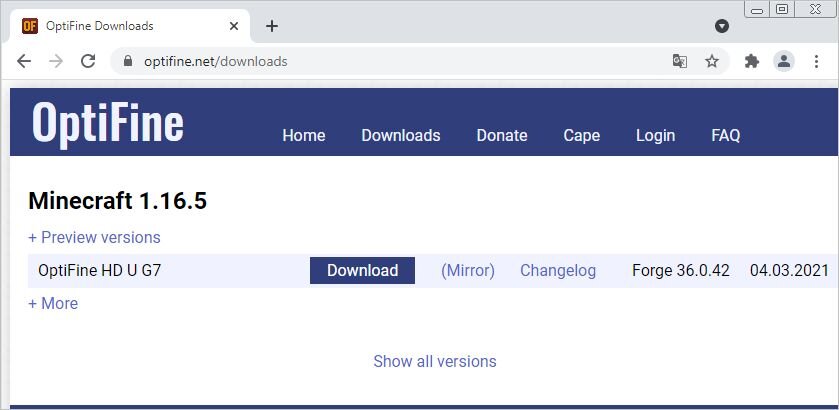Open the FAQ navigation item
Viewport: 839px width, 410px height.
726,135
